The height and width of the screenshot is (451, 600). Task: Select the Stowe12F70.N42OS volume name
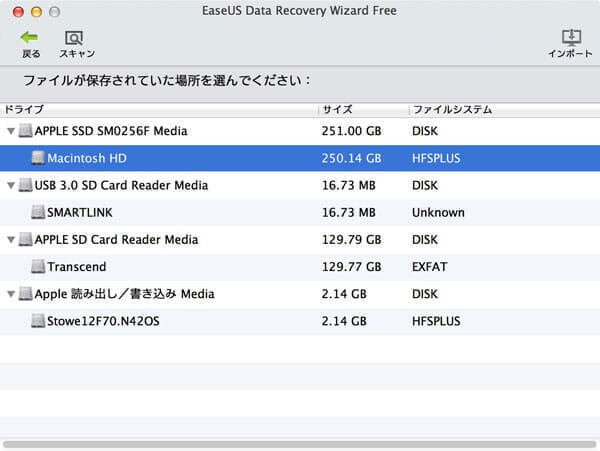pos(103,321)
